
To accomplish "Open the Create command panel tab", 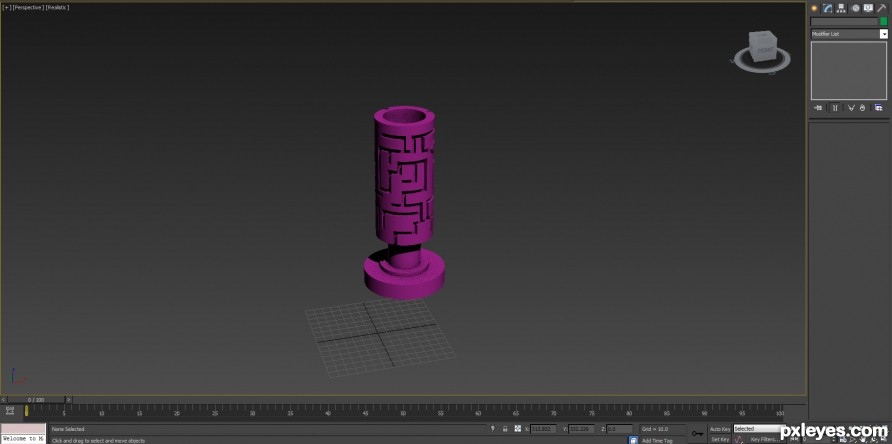I will click(815, 8).
